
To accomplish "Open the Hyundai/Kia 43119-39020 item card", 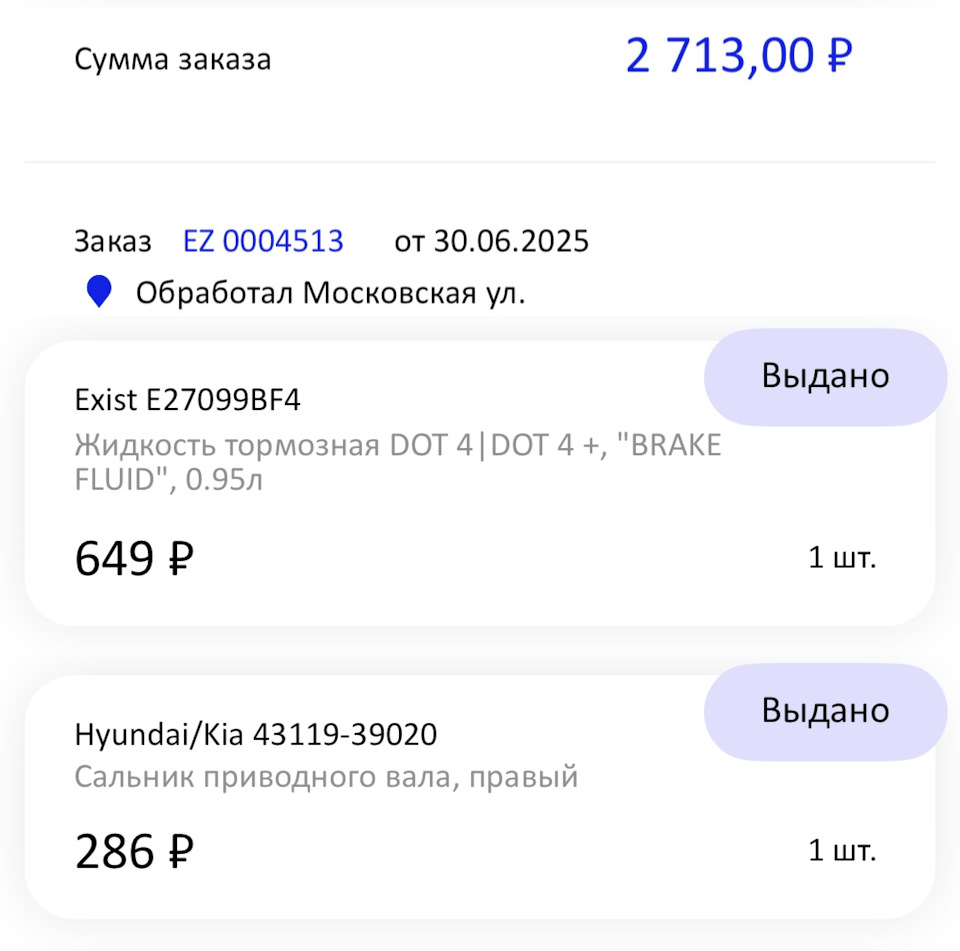I will tap(479, 797).
